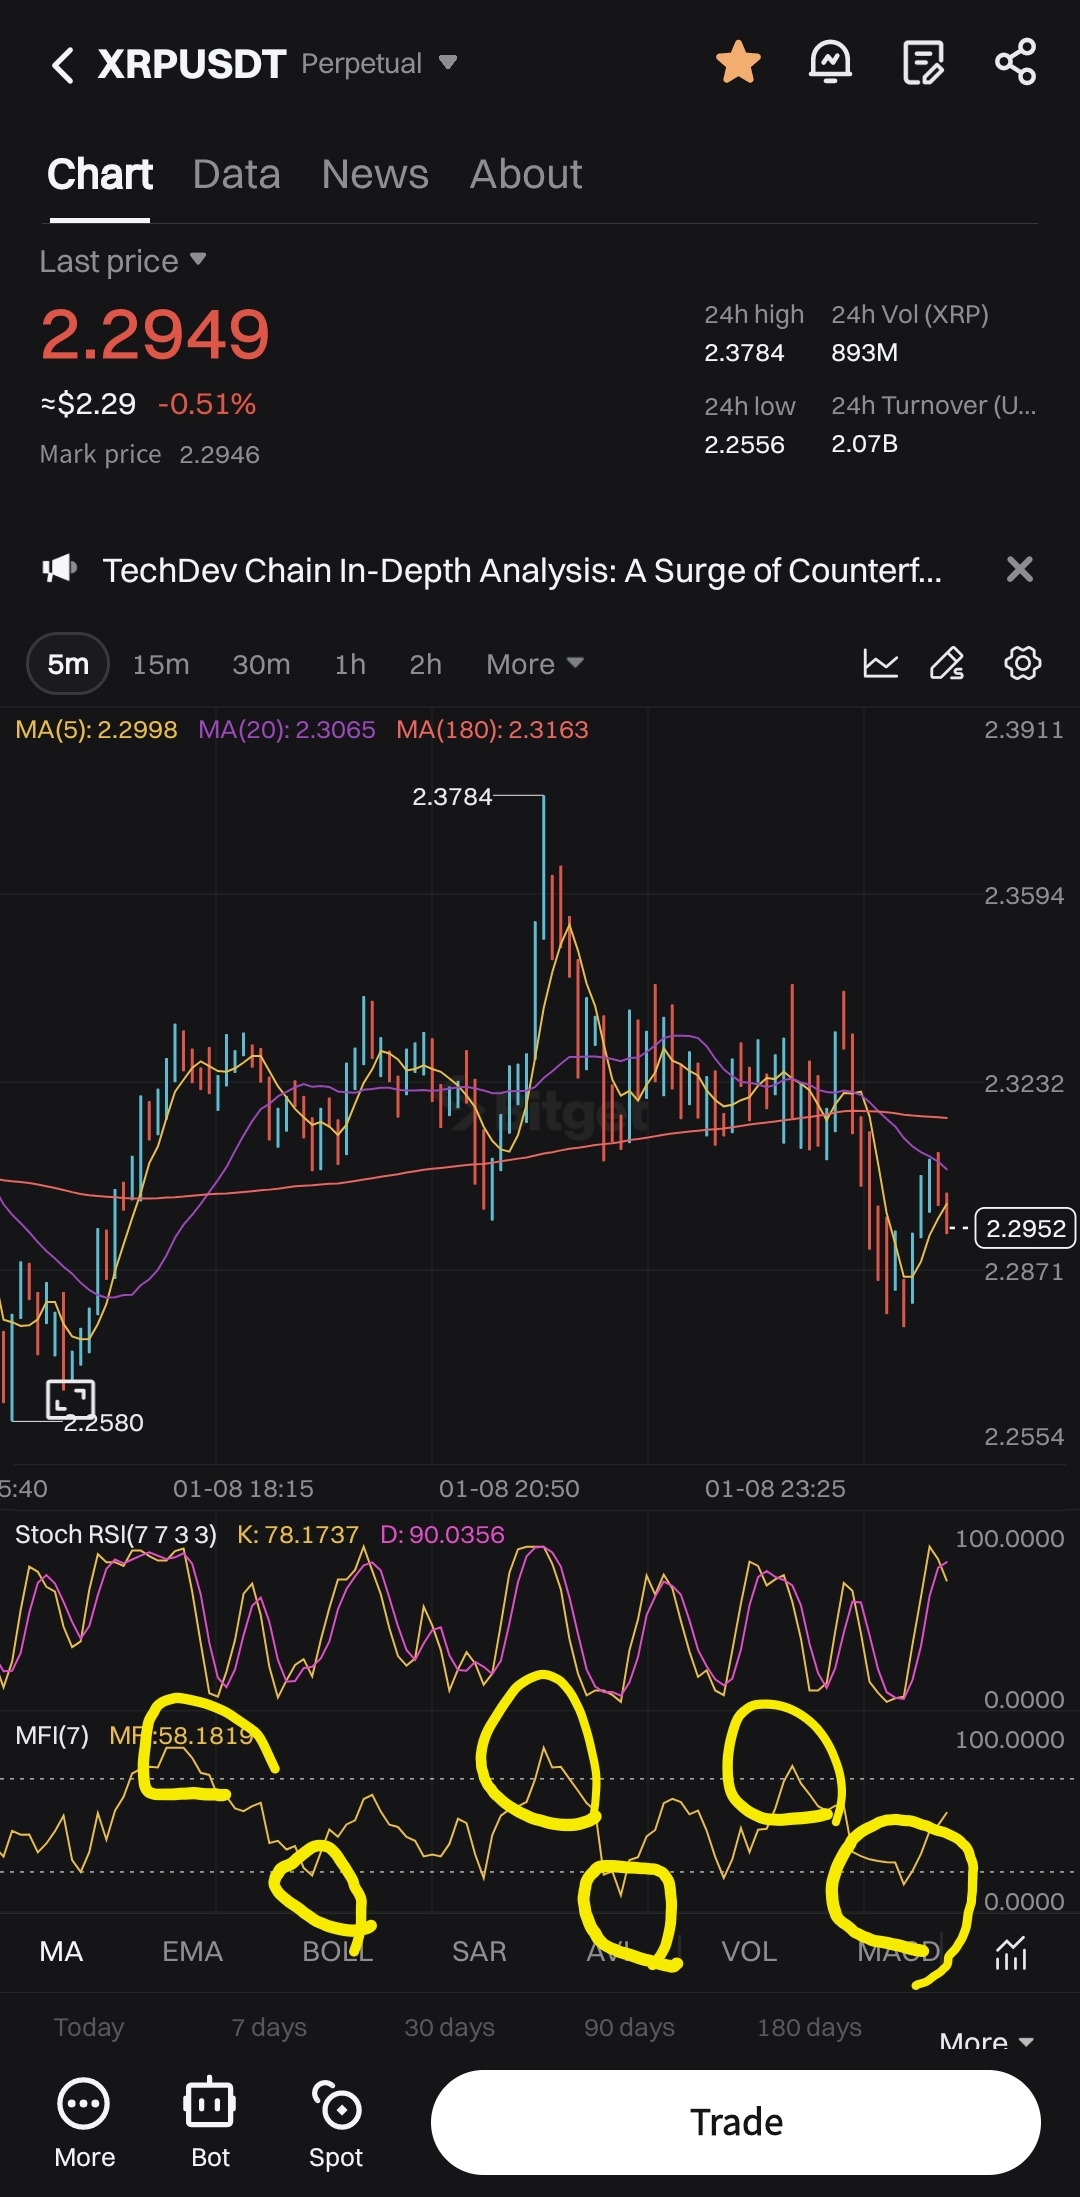Tap the 24h Vol (XRP) value 893M
The height and width of the screenshot is (2197, 1080).
click(x=864, y=353)
